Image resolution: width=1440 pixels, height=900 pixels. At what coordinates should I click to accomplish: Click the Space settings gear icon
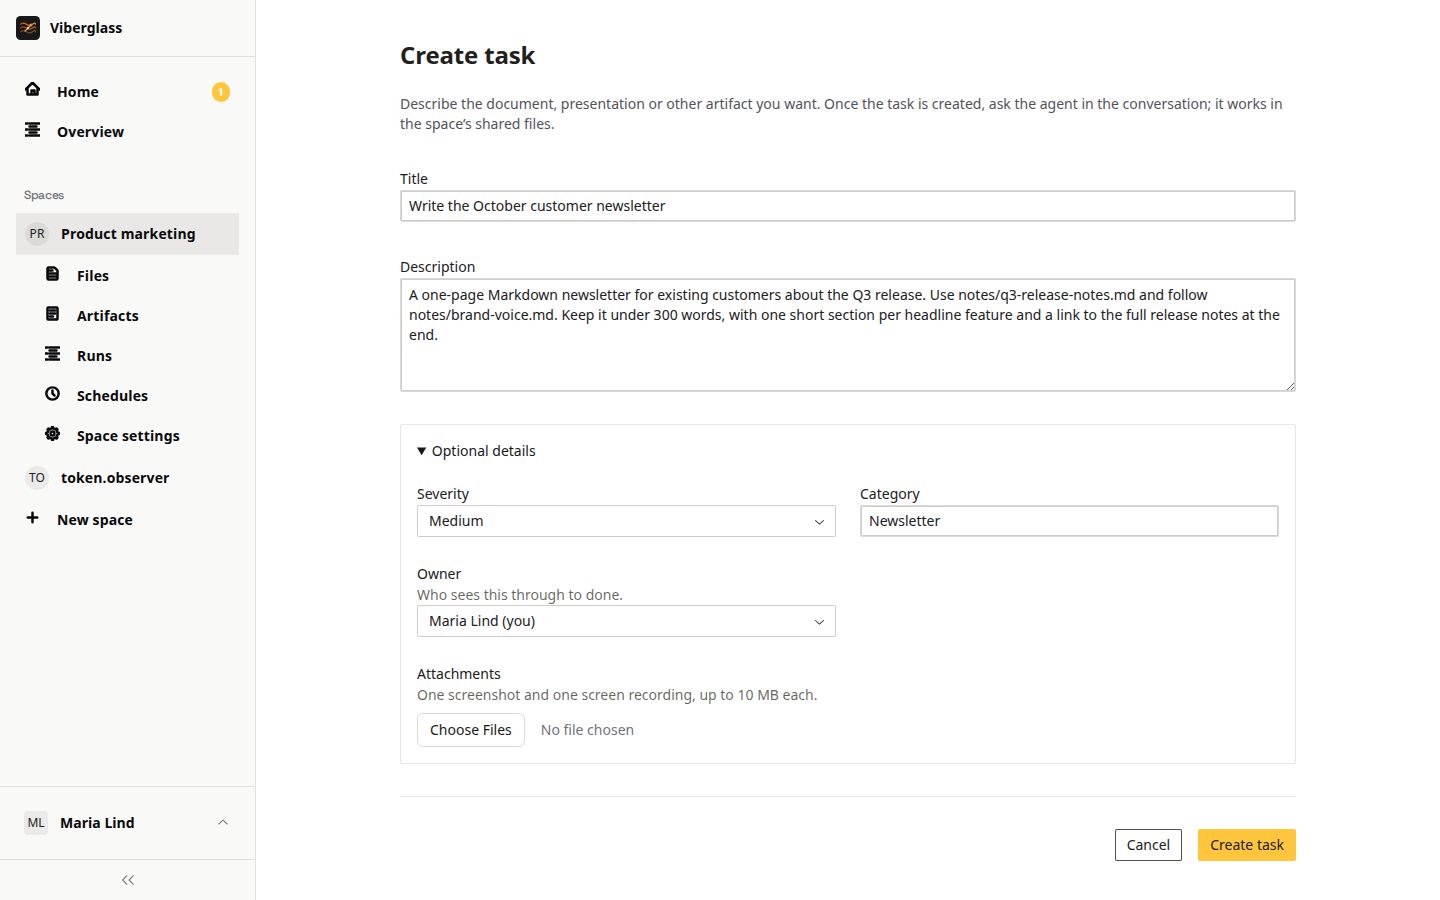53,434
